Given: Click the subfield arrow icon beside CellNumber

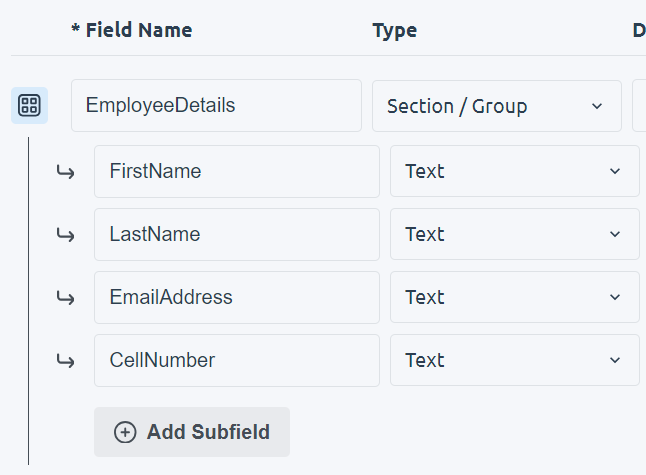Looking at the screenshot, I should click(x=65, y=361).
